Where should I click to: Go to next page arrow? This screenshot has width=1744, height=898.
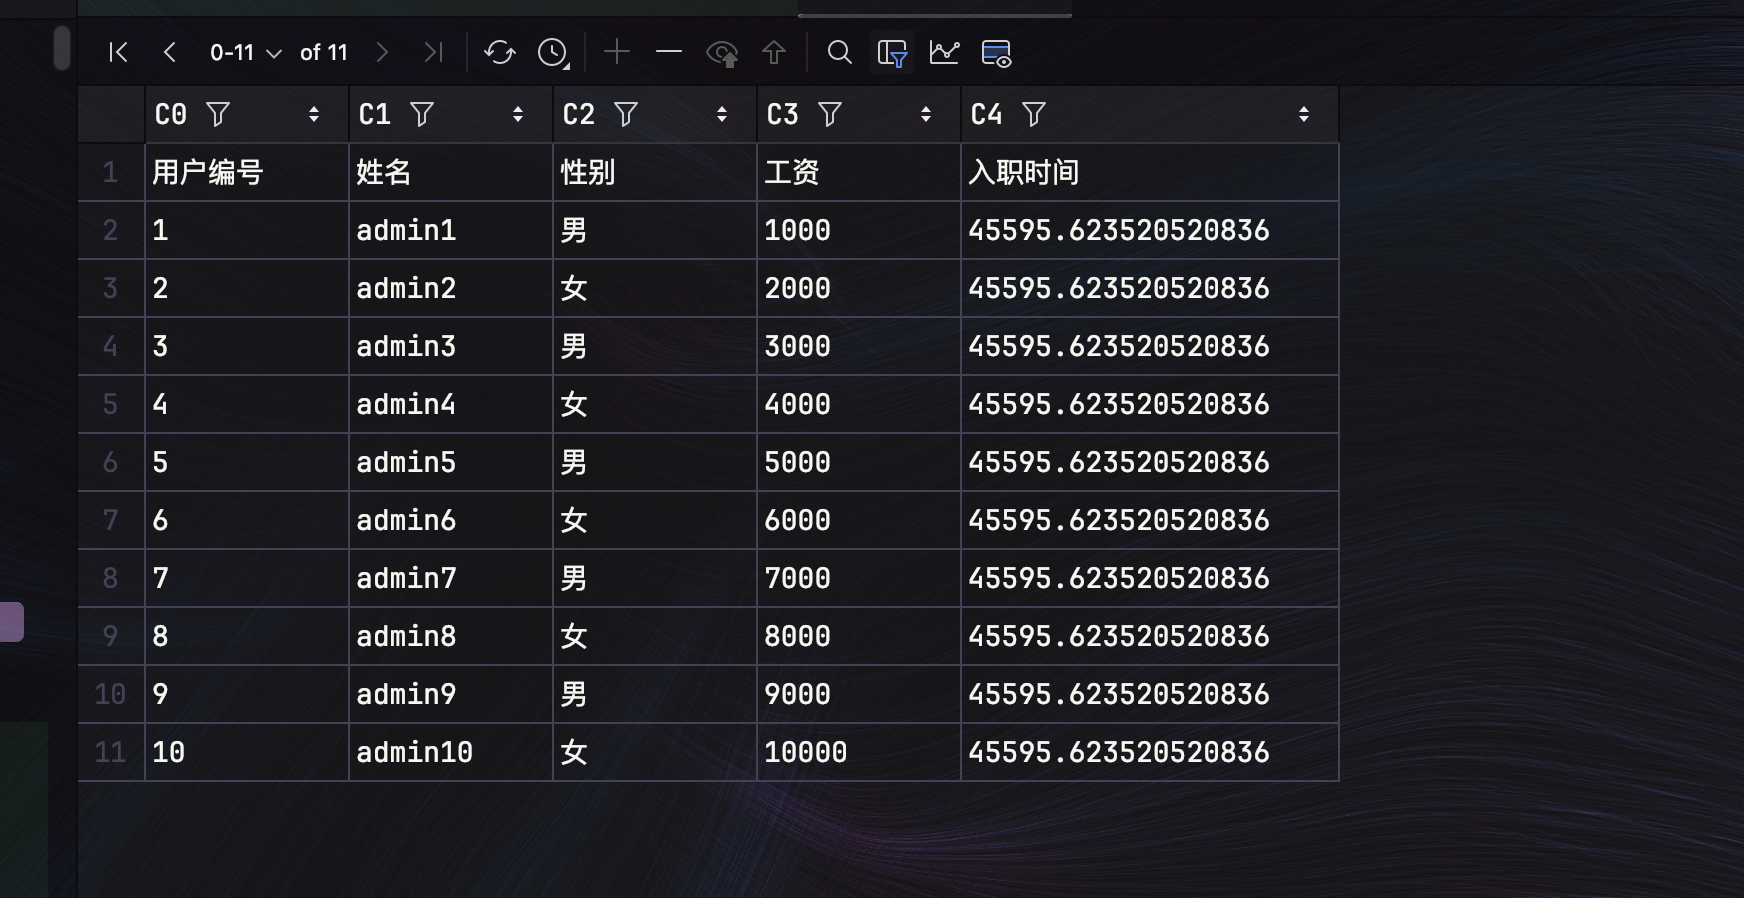tap(381, 52)
